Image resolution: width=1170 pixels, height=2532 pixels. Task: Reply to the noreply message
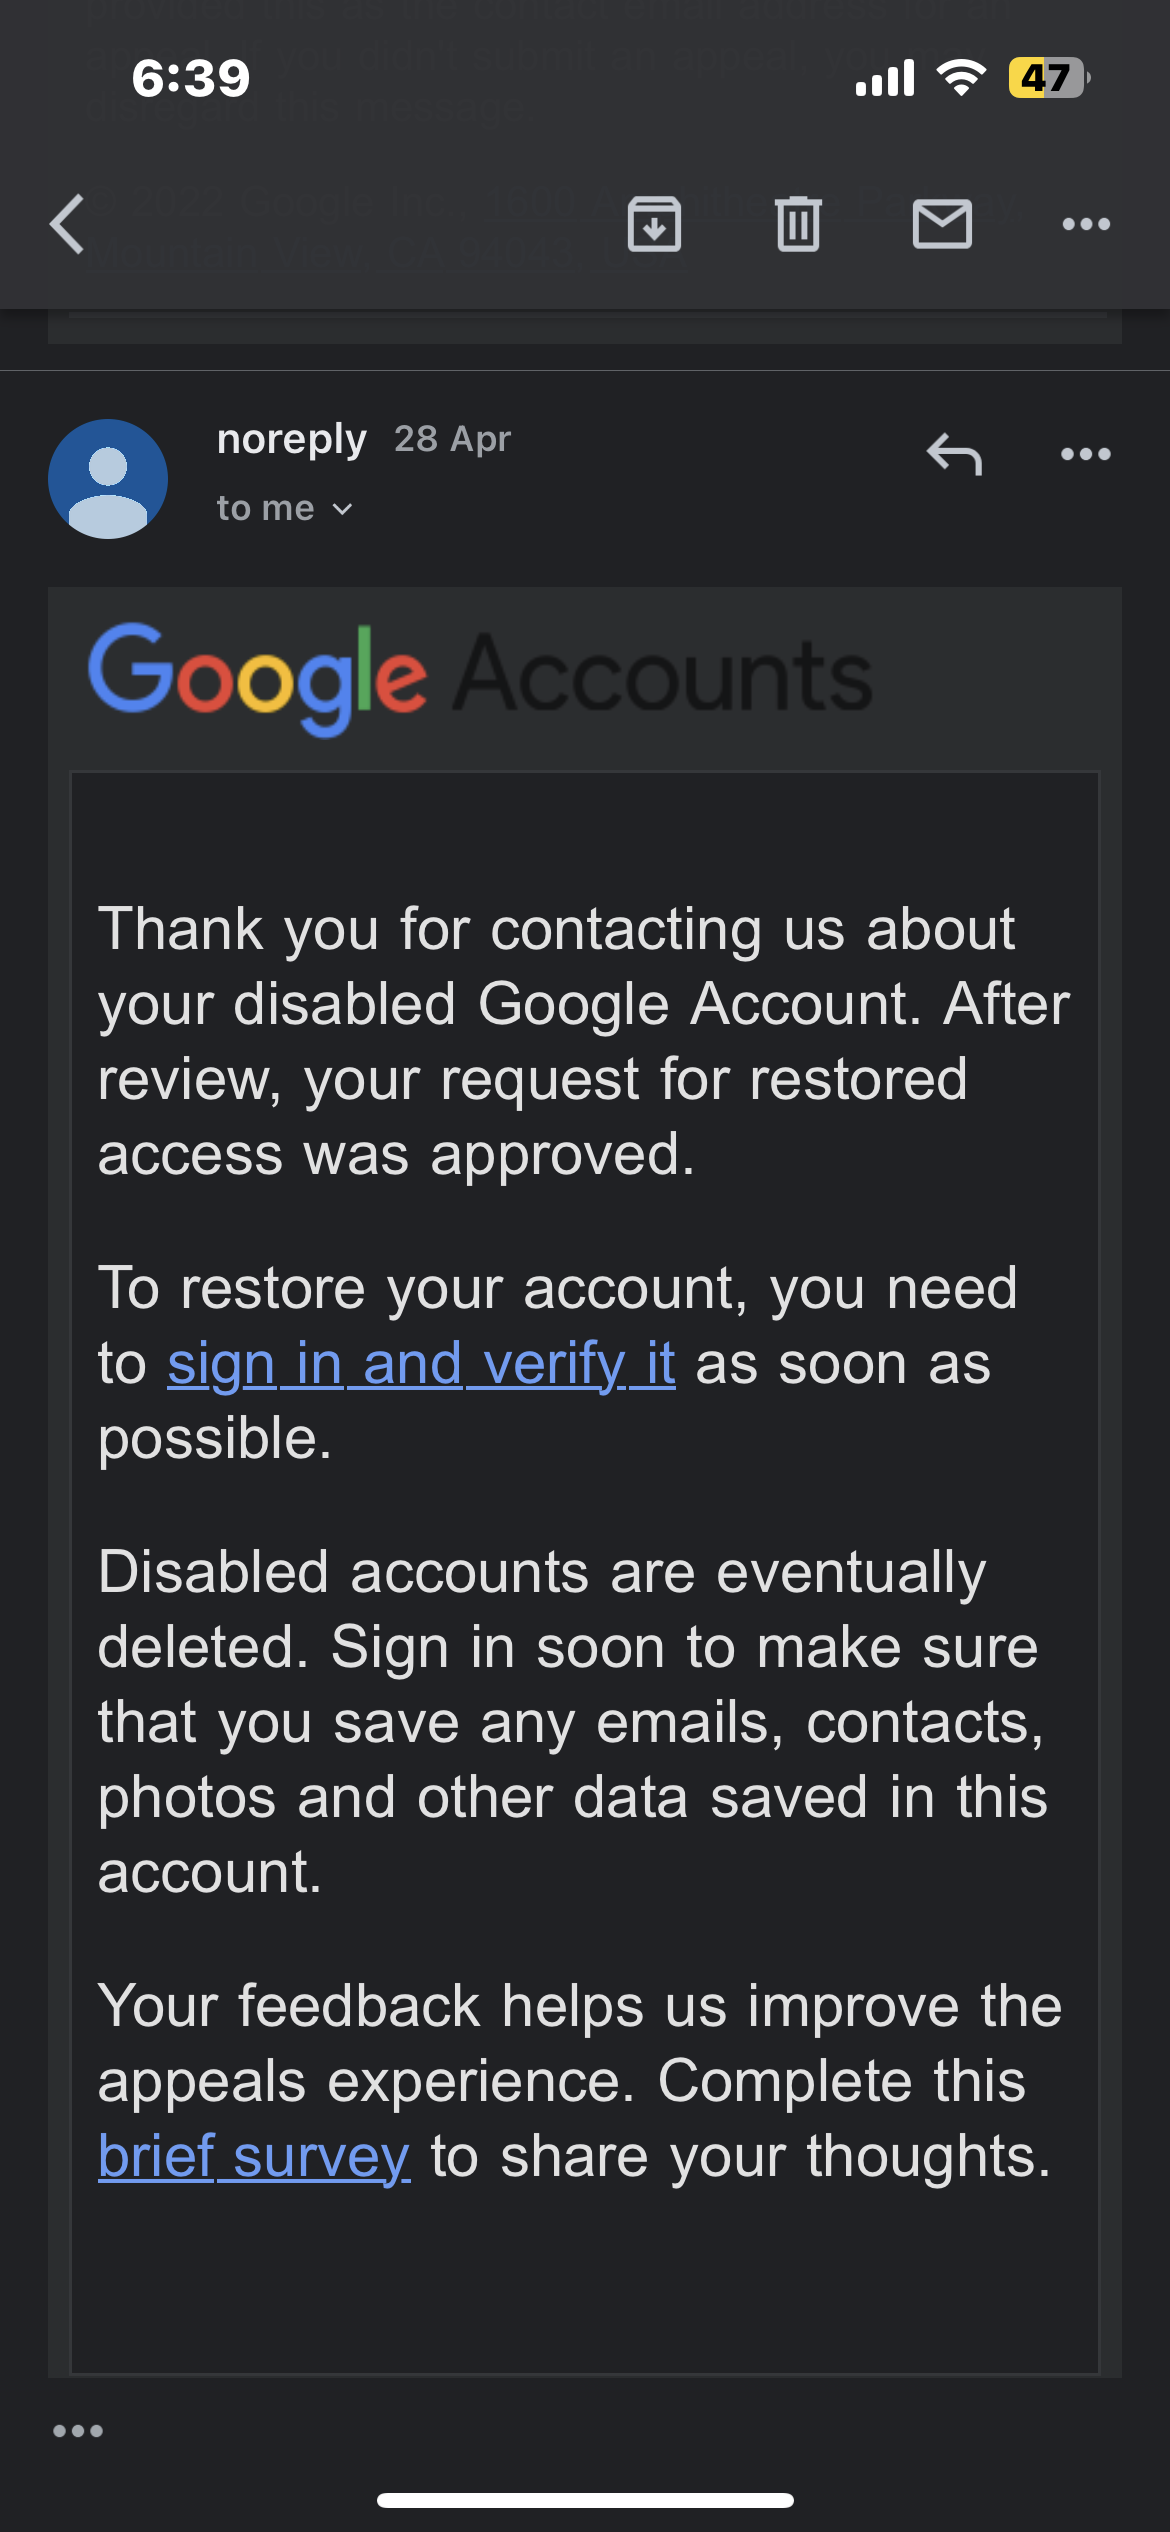point(954,454)
